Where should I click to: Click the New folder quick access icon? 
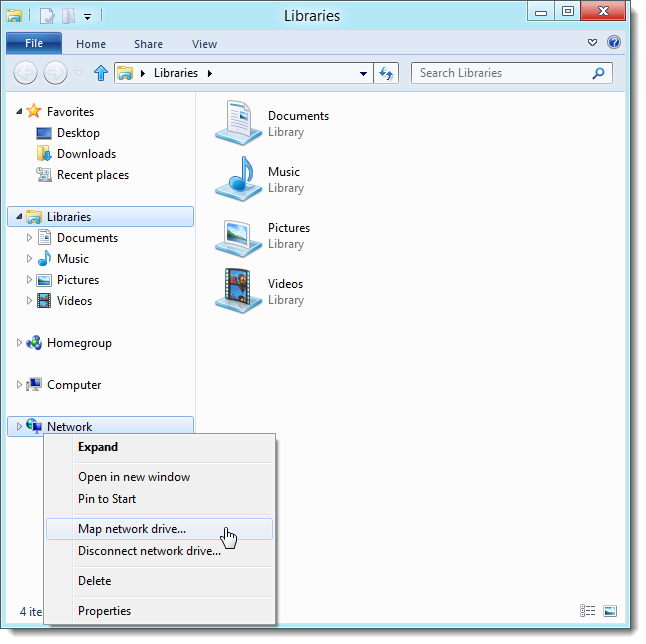click(x=68, y=16)
